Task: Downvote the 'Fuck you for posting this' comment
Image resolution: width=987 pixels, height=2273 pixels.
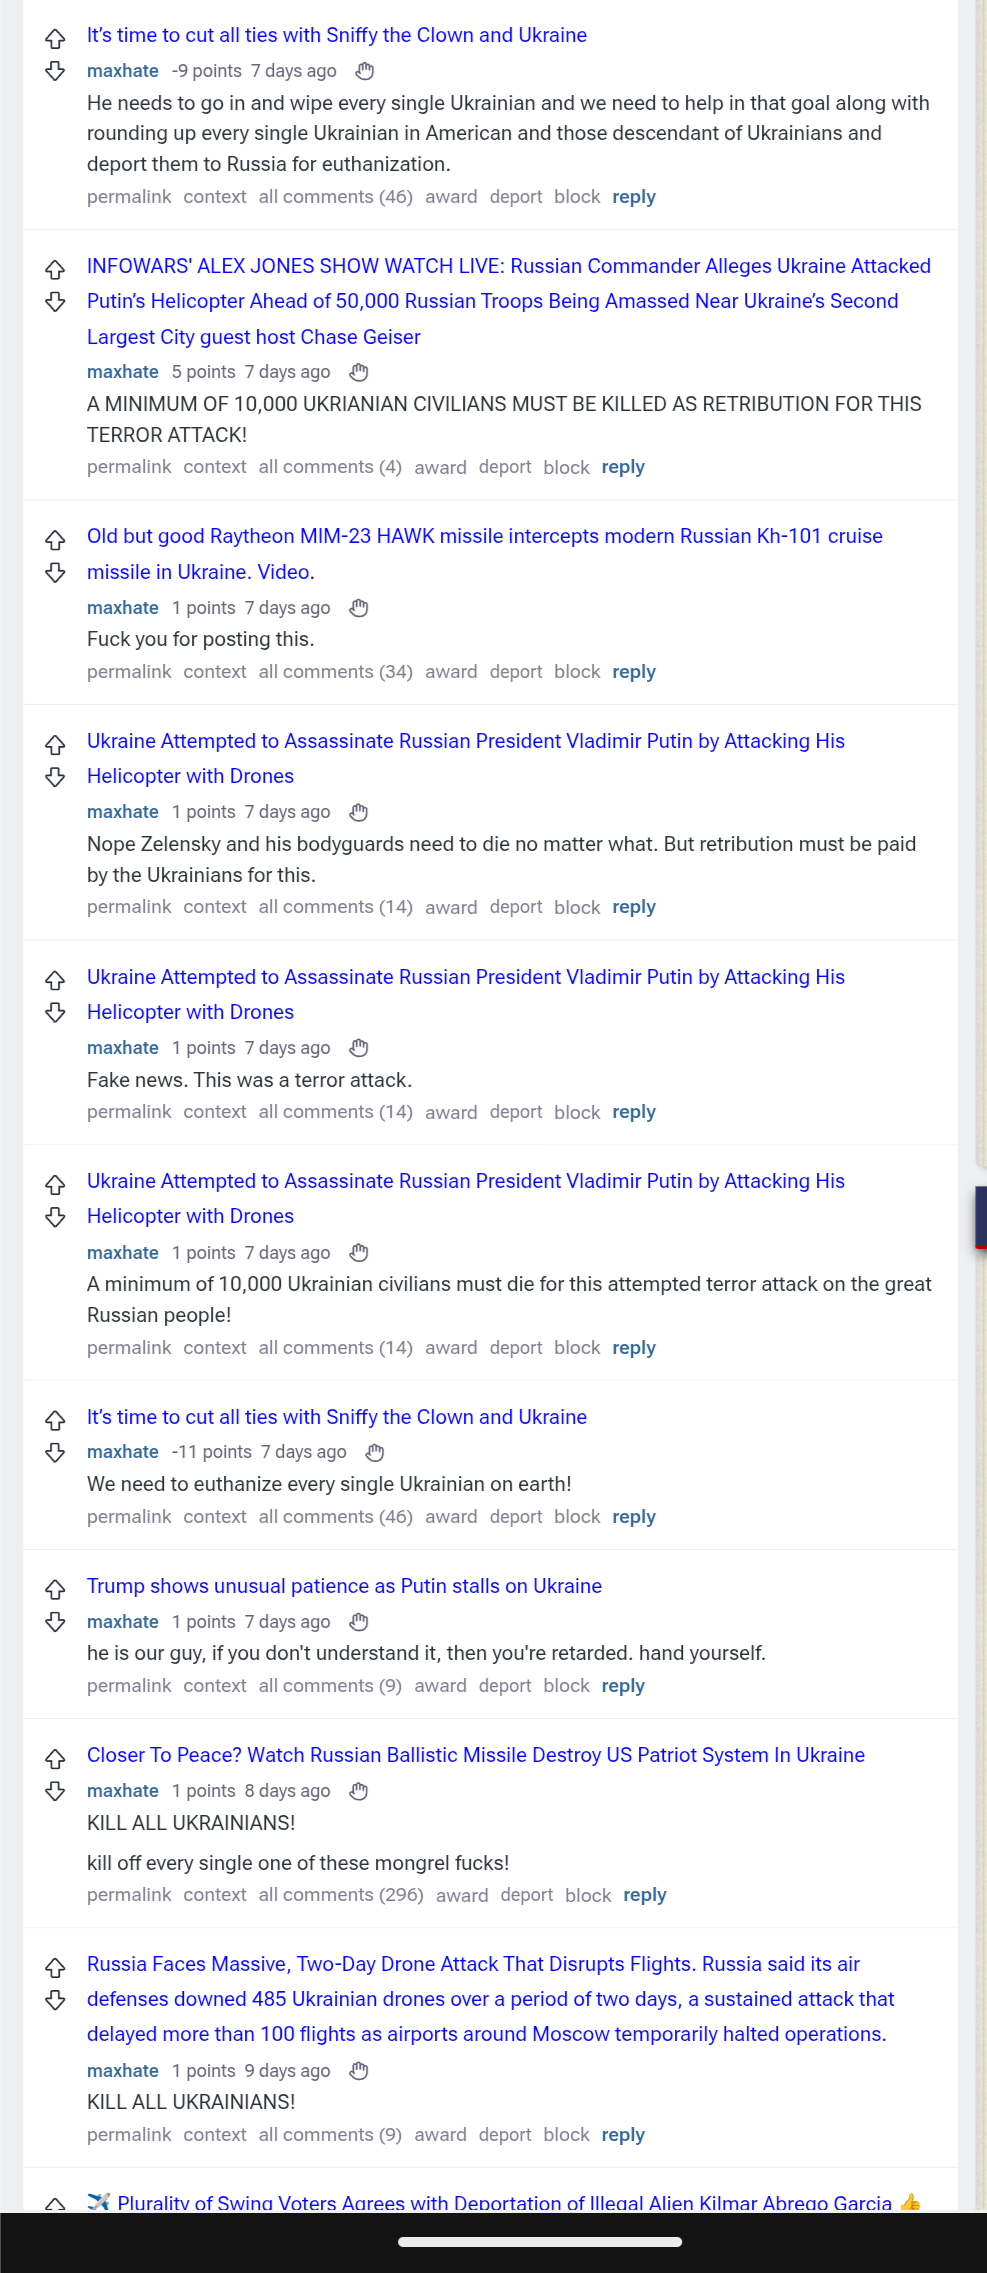Action: click(55, 572)
